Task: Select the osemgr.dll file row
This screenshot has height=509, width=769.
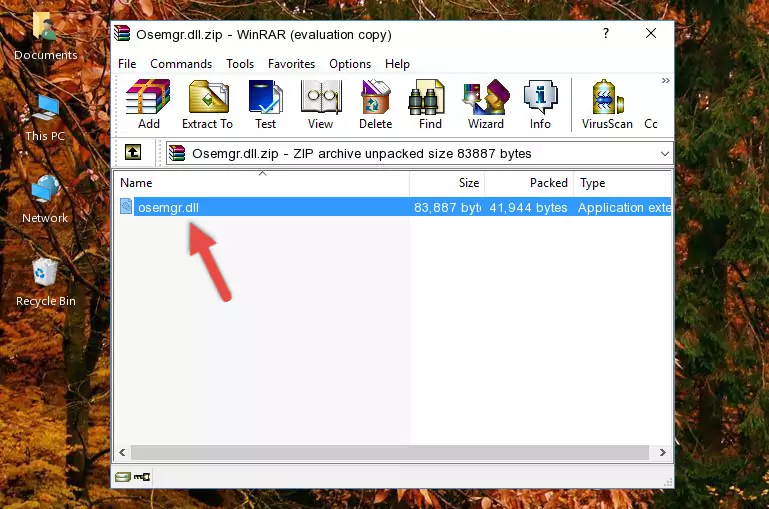Action: (393, 207)
